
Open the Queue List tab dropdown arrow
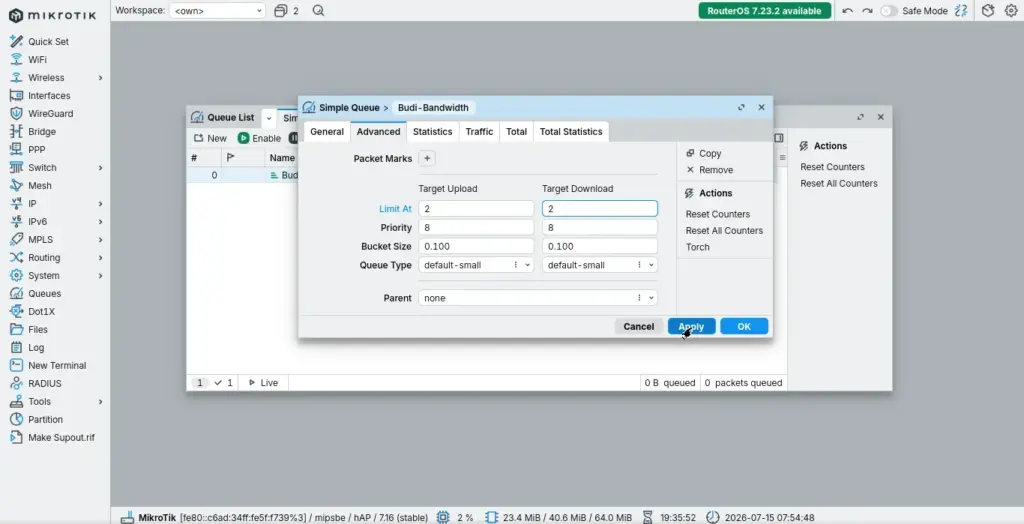(268, 118)
